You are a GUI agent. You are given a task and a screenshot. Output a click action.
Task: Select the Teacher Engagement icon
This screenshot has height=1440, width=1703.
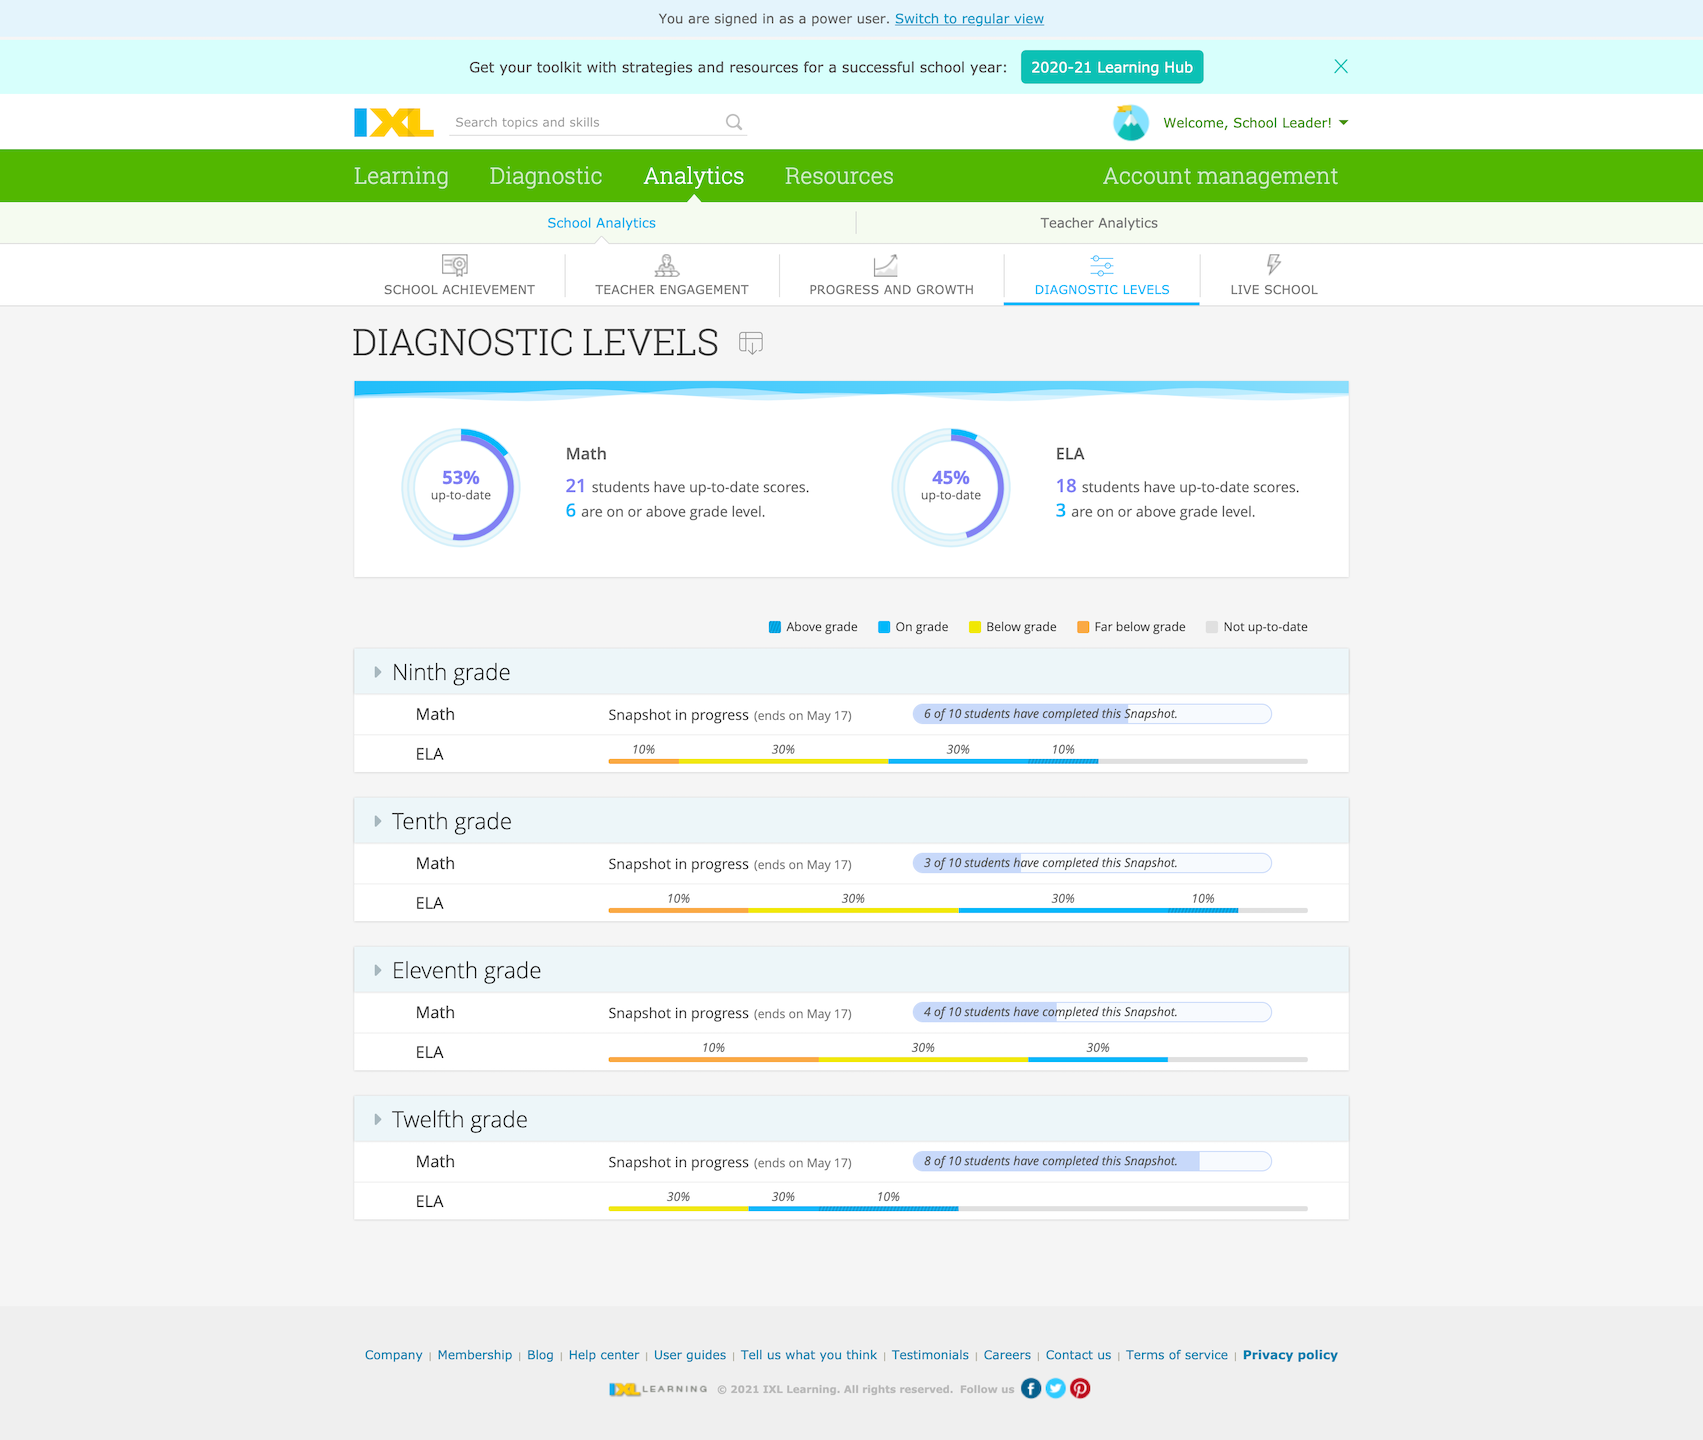(x=667, y=265)
